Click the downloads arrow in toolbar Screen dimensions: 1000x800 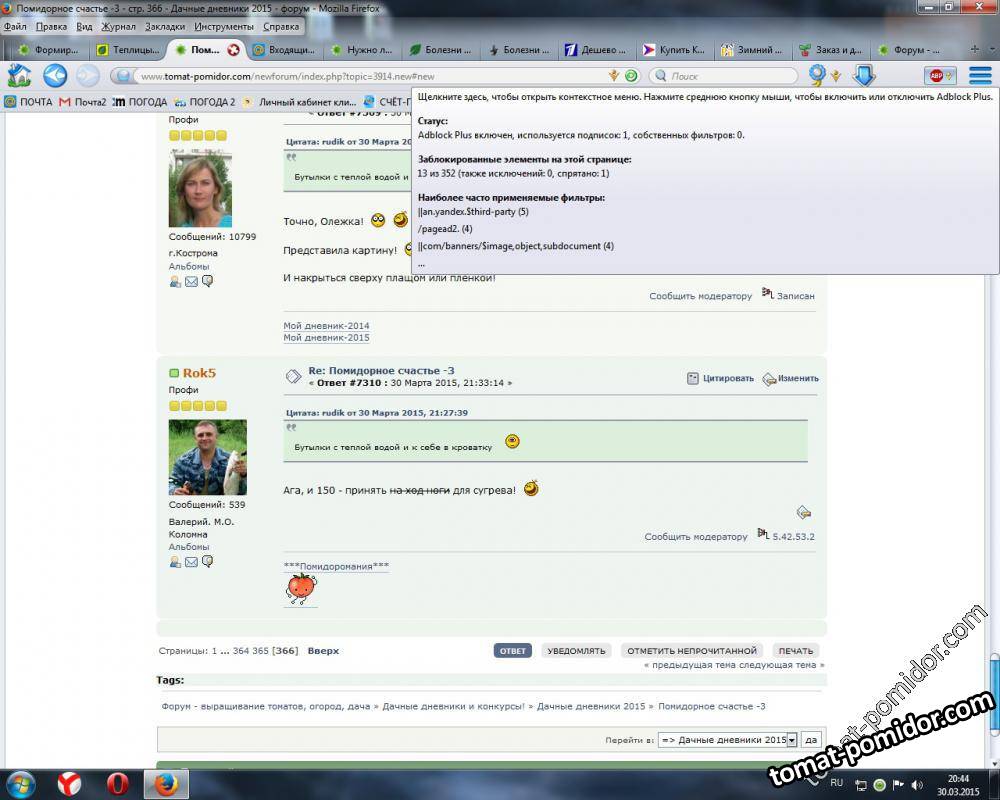click(863, 75)
